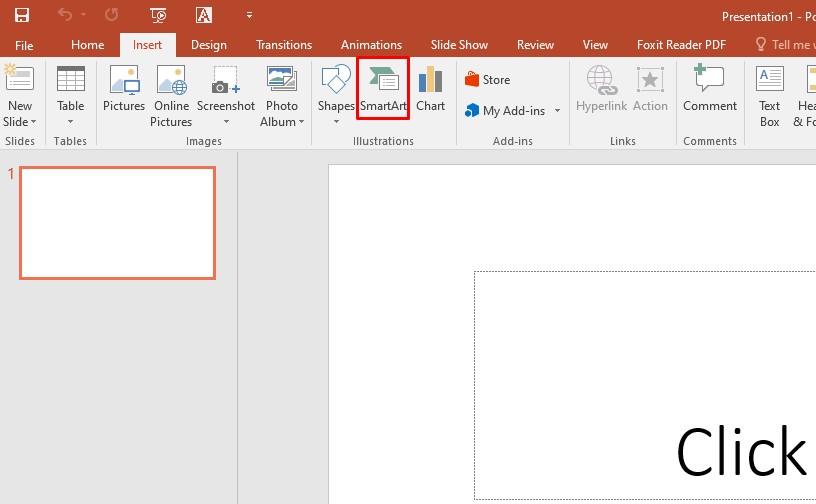This screenshot has height=504, width=816.
Task: Click the Photo Album icon
Action: [x=282, y=78]
